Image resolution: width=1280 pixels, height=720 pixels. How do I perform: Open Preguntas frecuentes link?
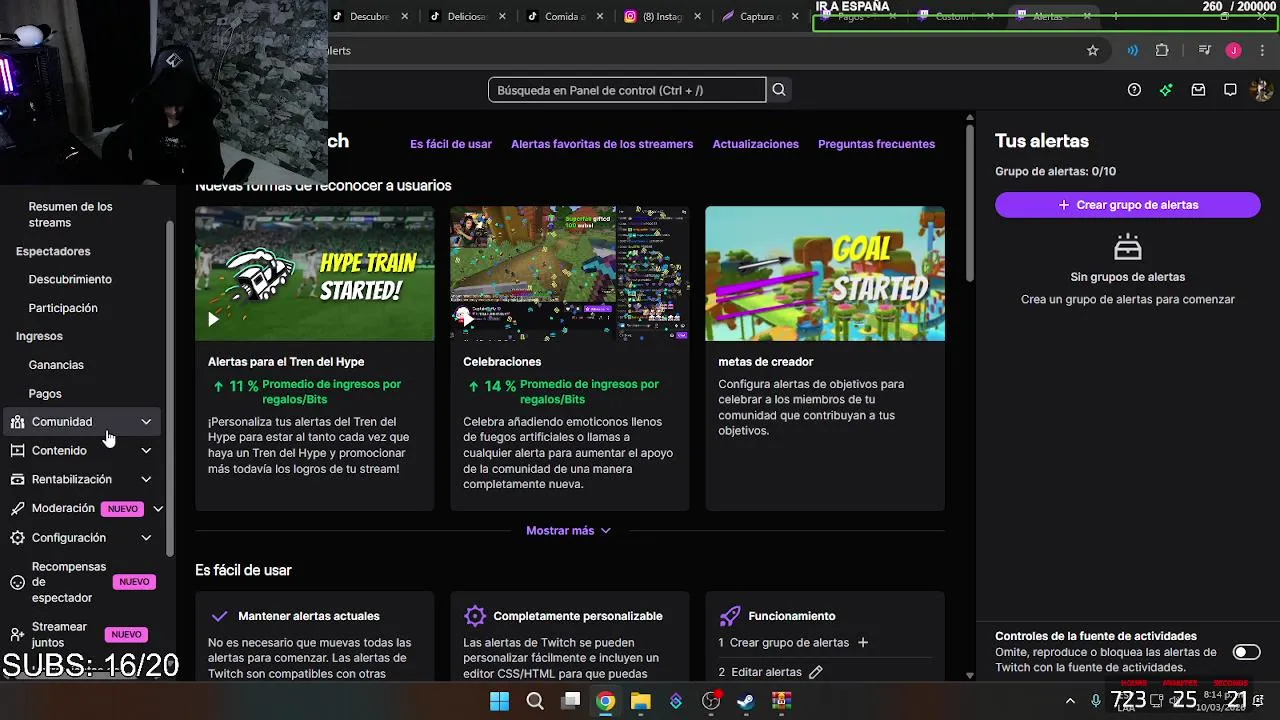click(x=876, y=144)
